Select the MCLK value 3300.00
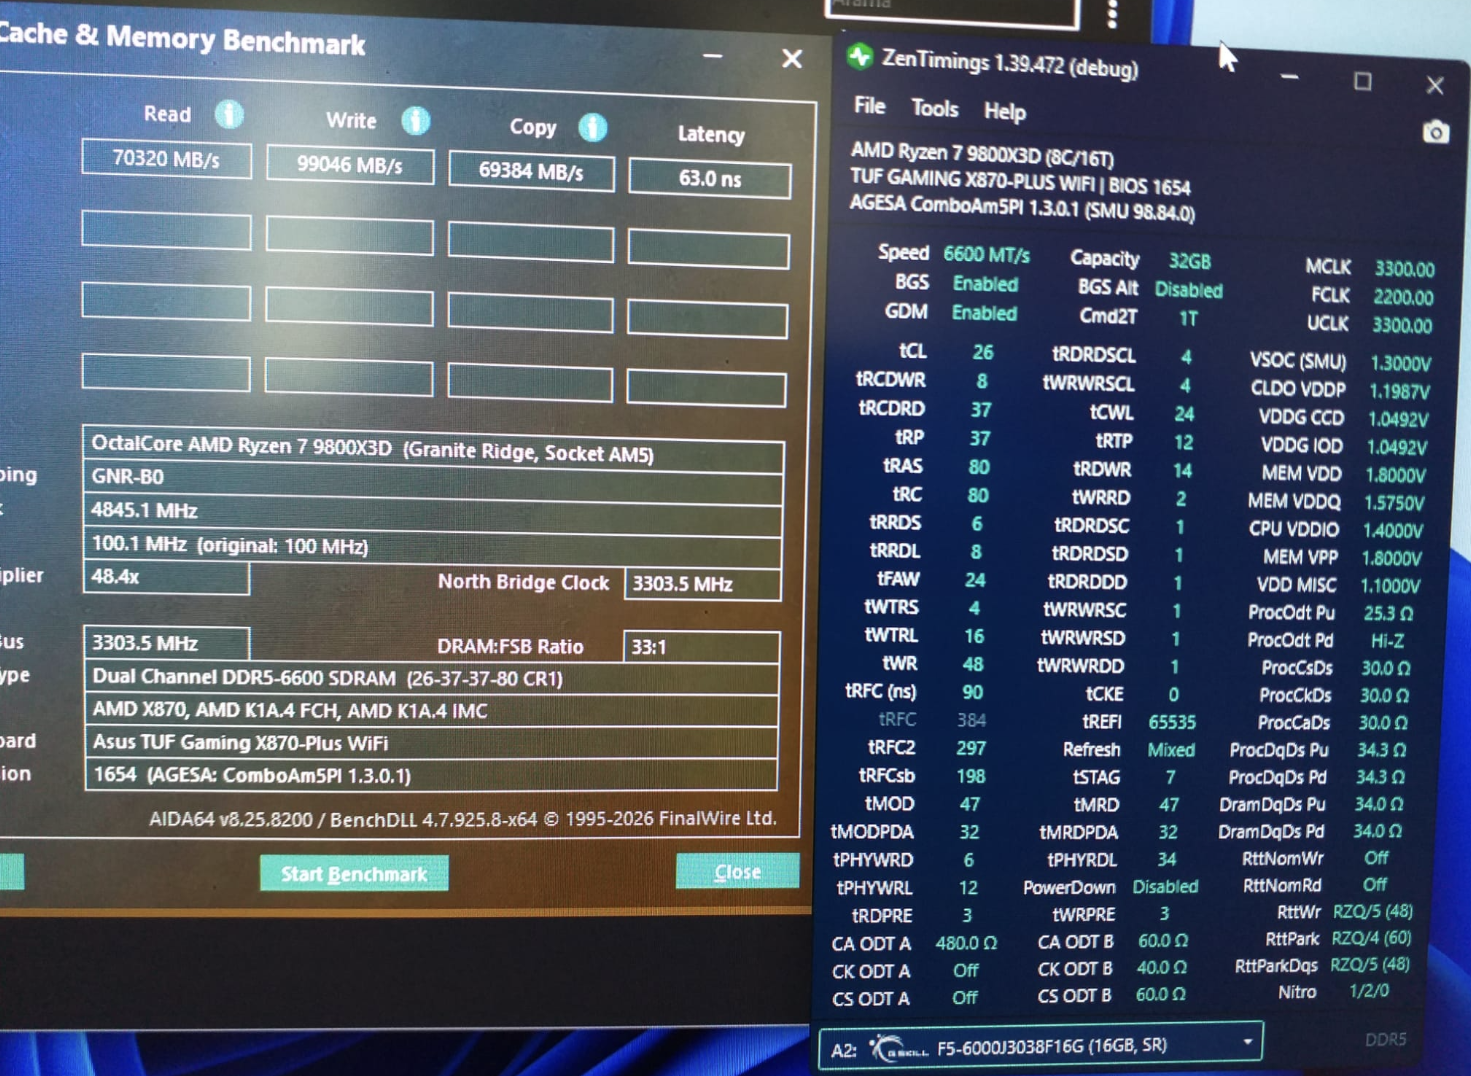The width and height of the screenshot is (1471, 1076). 1404,269
